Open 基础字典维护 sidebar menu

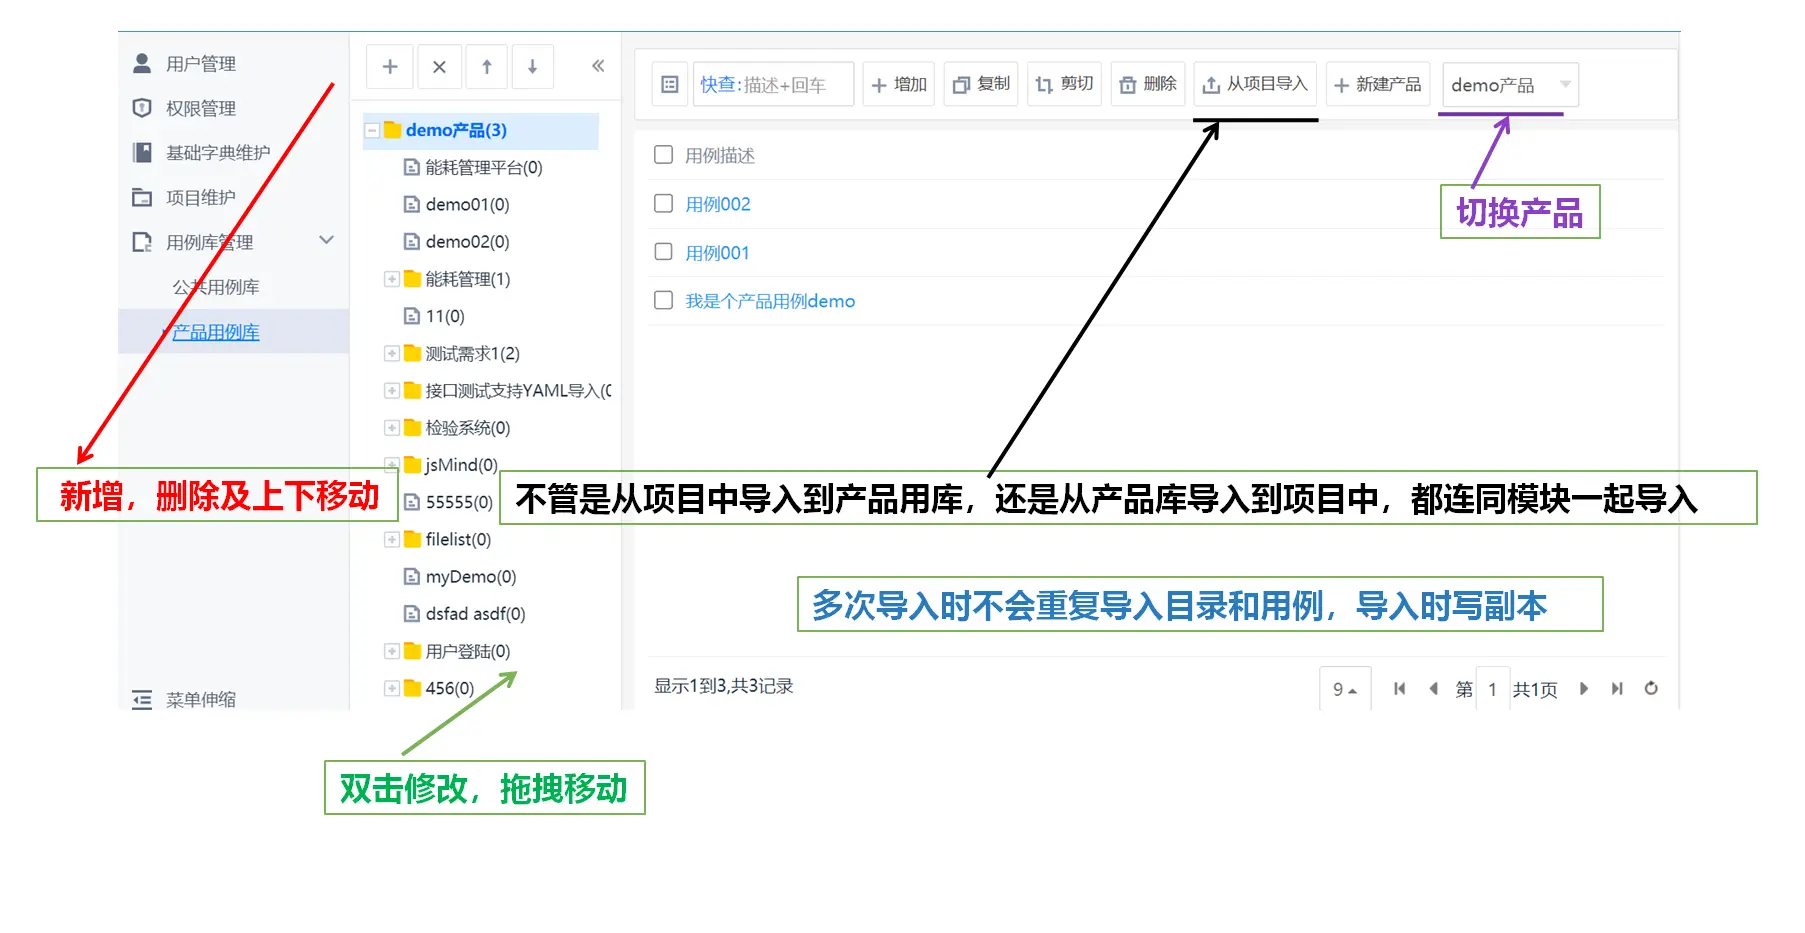(218, 153)
